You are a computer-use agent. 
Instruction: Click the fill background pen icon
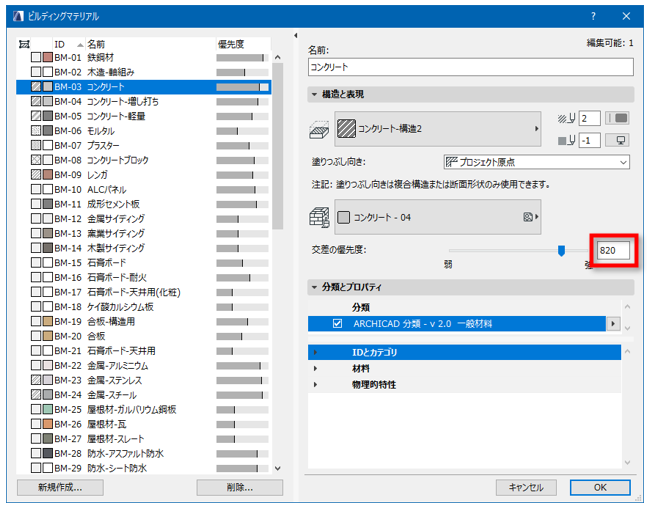tap(566, 140)
